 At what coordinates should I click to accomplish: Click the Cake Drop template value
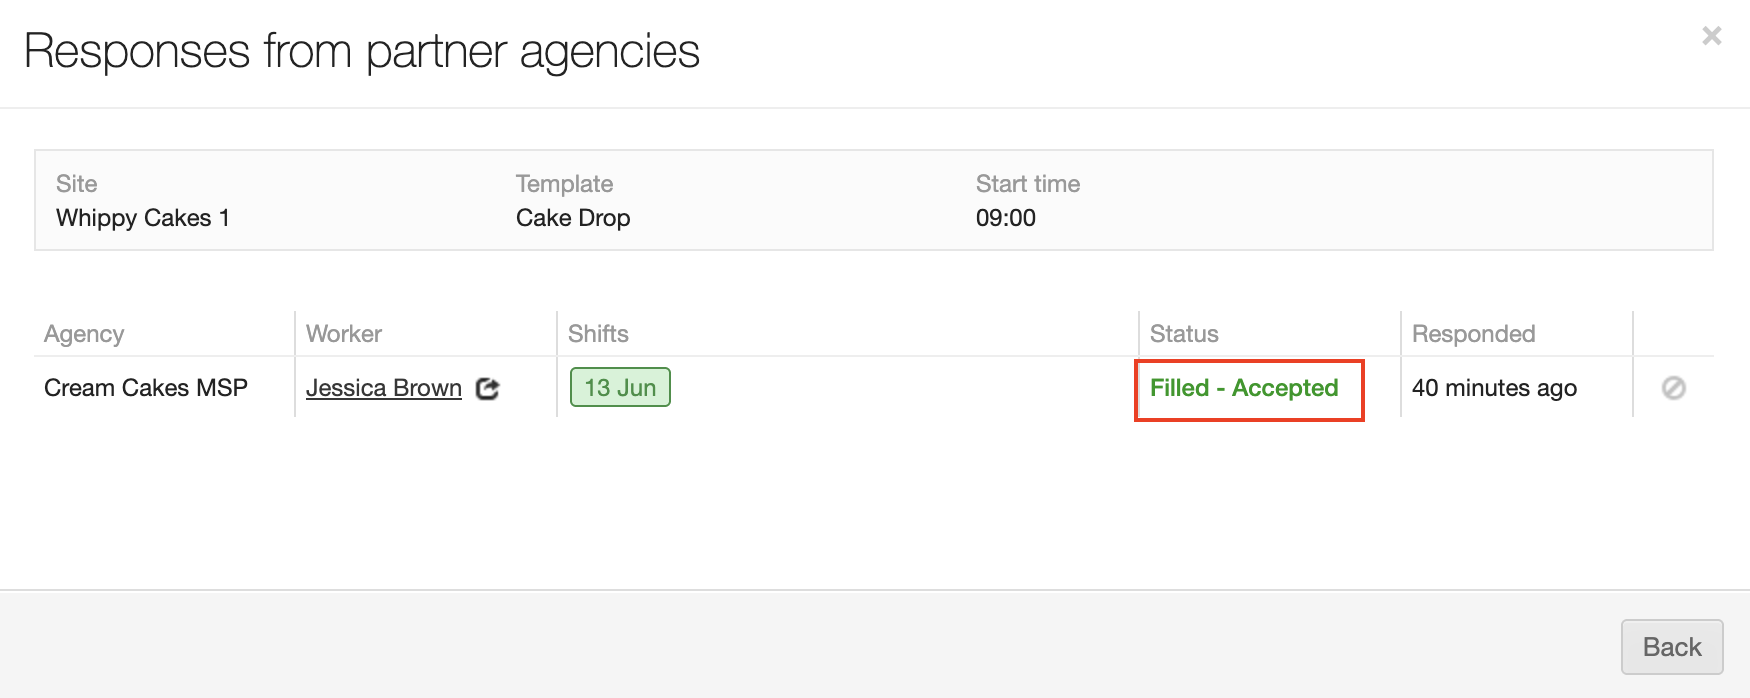coord(573,218)
